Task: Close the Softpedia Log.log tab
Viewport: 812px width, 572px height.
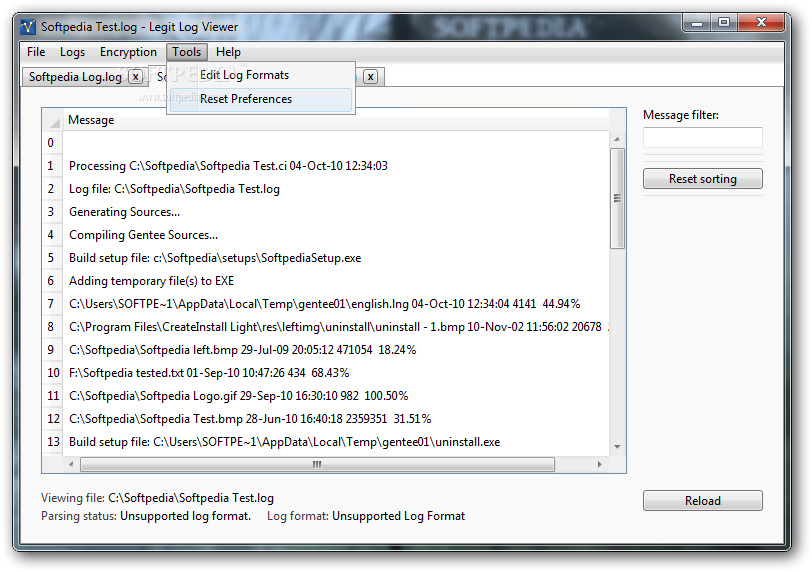Action: tap(136, 77)
